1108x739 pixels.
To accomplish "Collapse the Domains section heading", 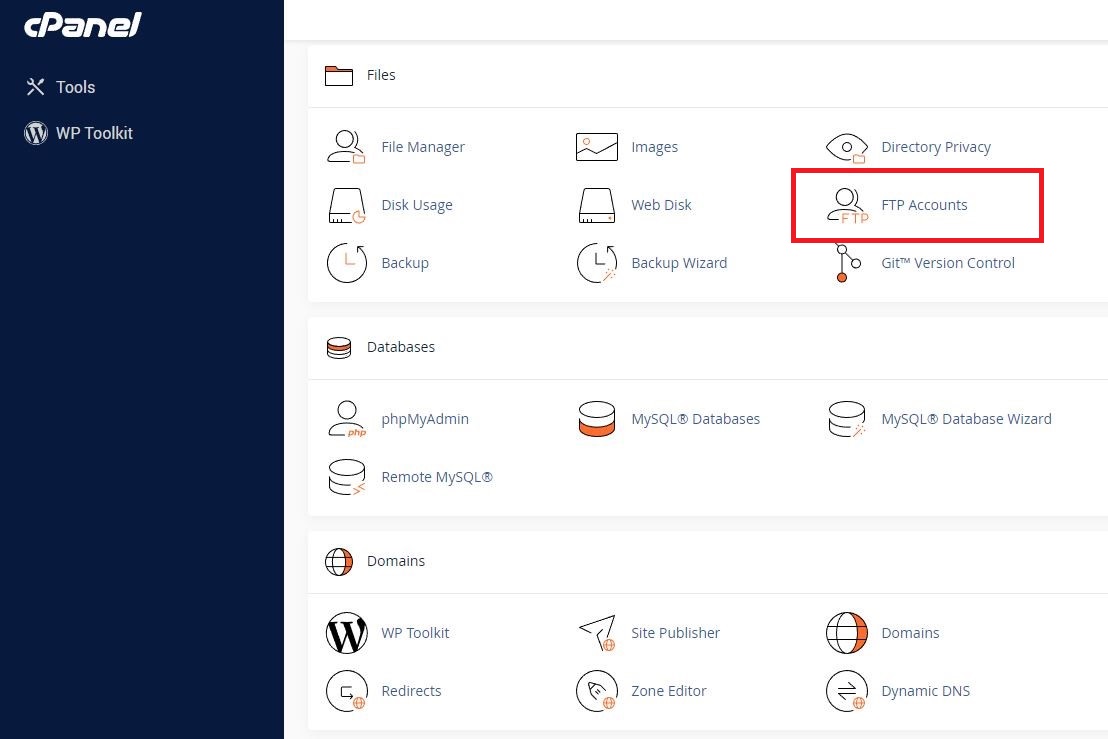I will point(396,561).
